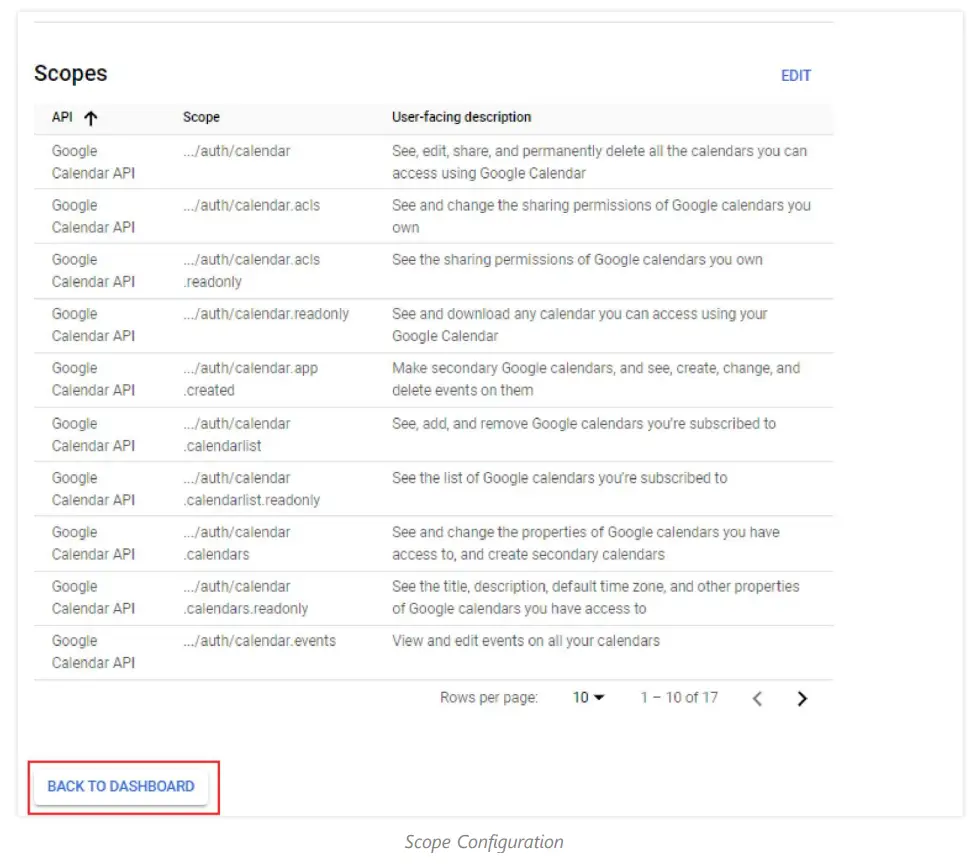The height and width of the screenshot is (865, 979).
Task: Select the .../auth/calendar.readonly scope cell
Action: tap(266, 314)
